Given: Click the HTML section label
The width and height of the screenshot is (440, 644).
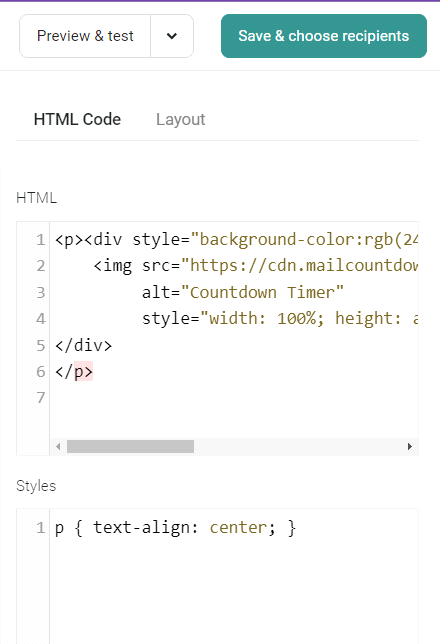Looking at the screenshot, I should (36, 198).
